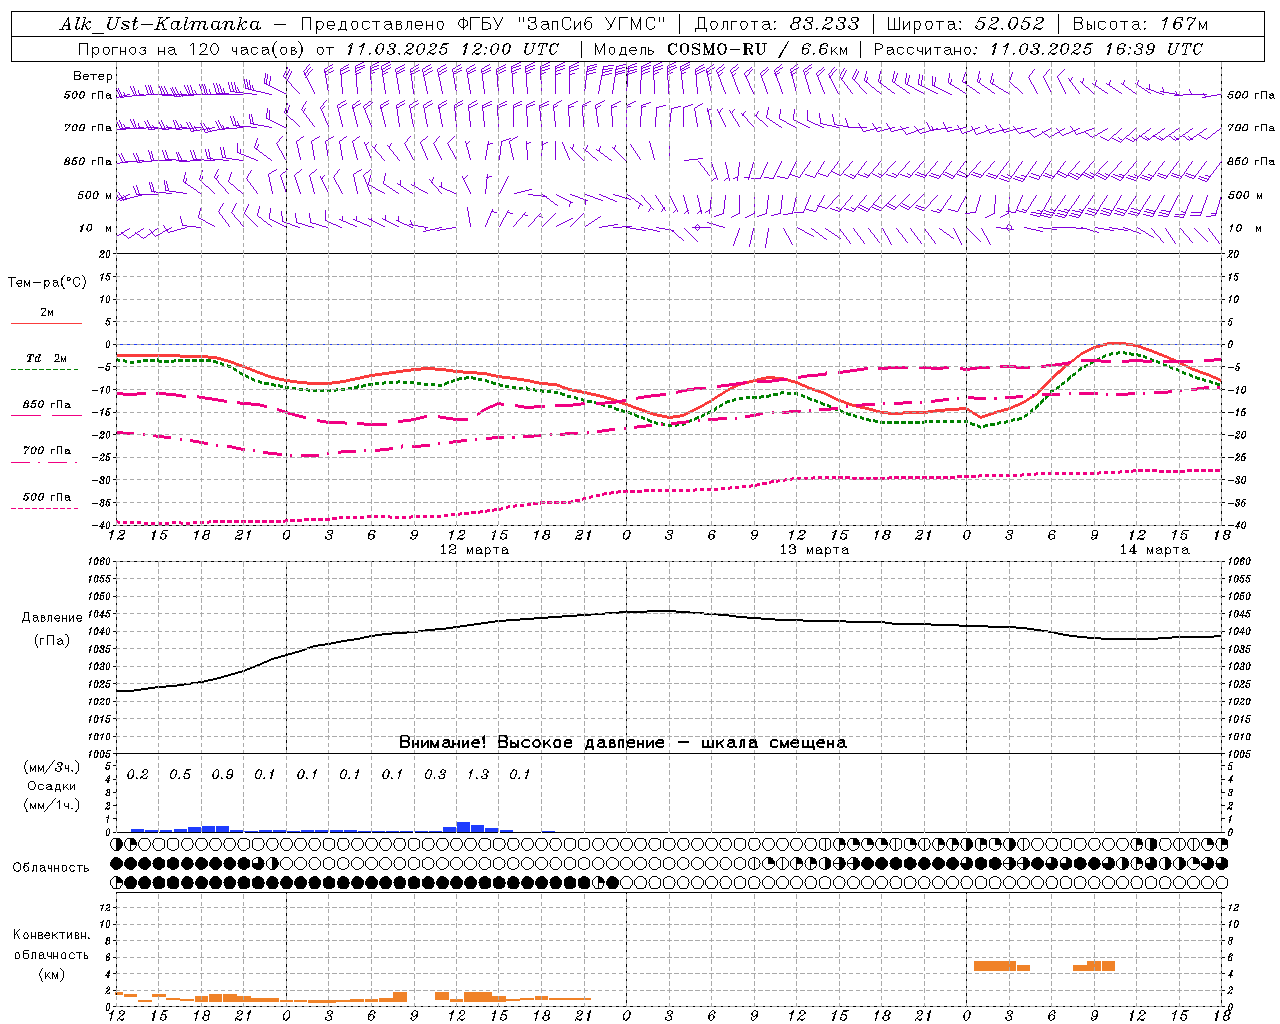
Task: Click the Конвективн. label of convective cloud panel
Action: click(51, 935)
